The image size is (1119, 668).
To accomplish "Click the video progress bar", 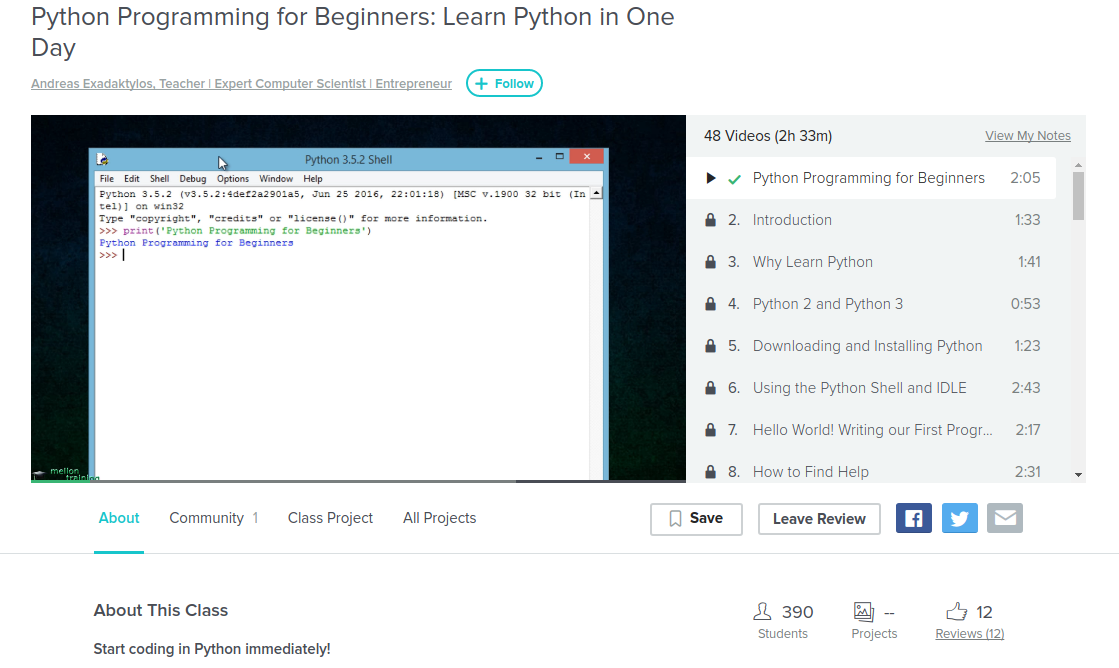I will [358, 481].
